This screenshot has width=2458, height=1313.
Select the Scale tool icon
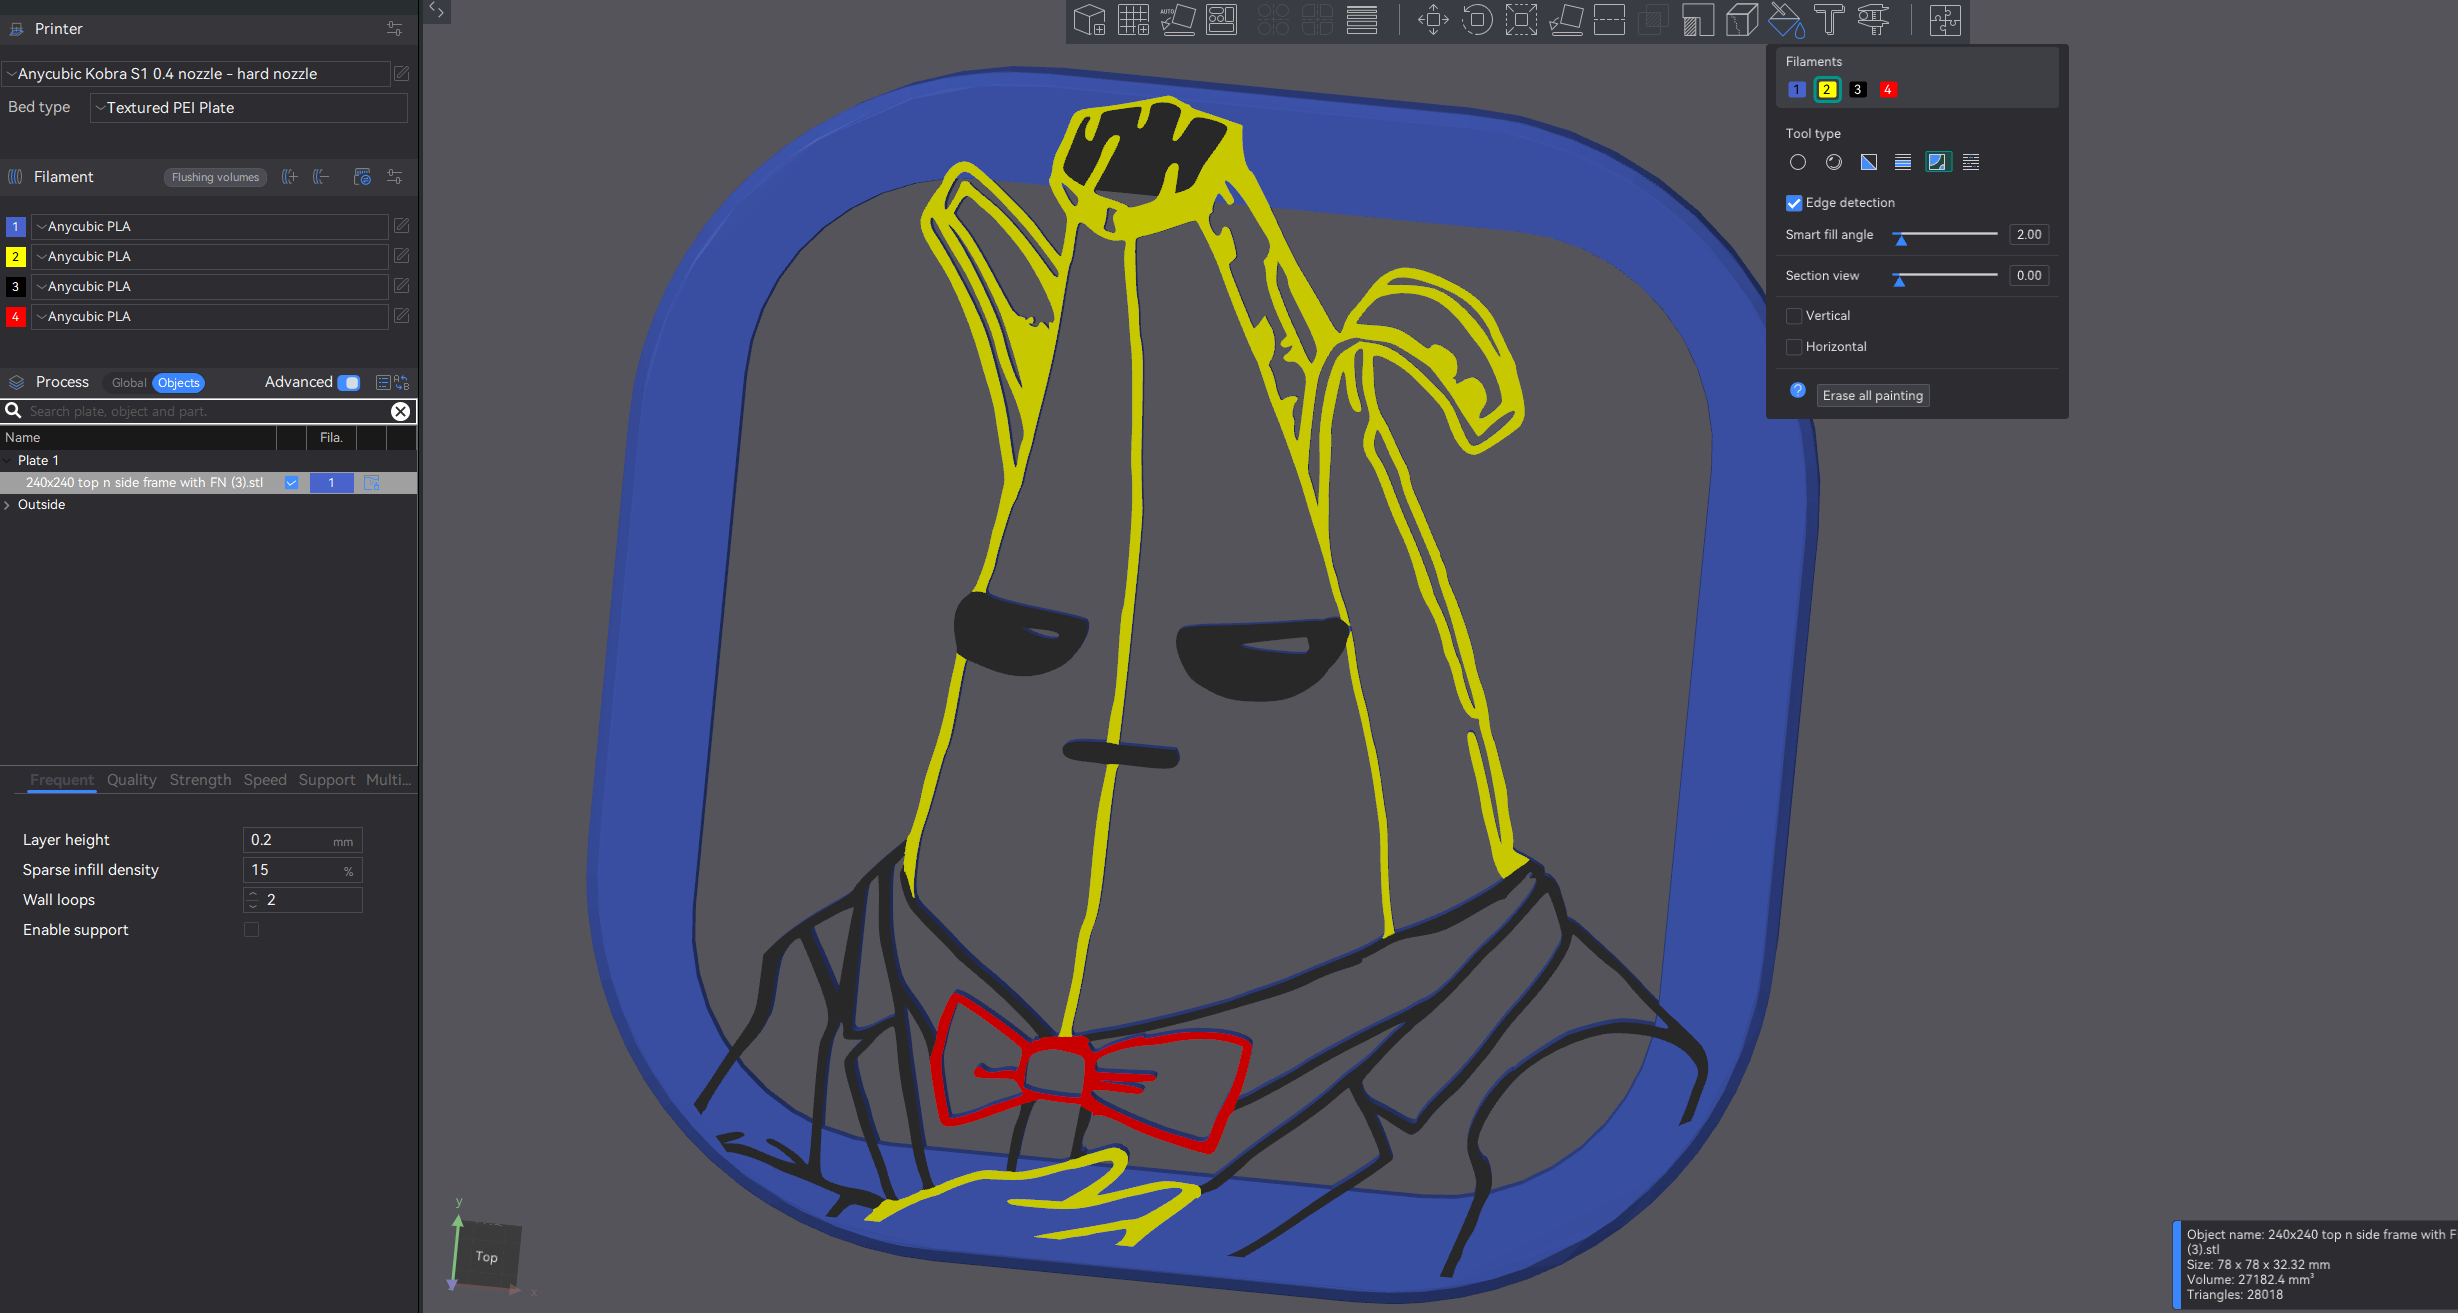tap(1521, 20)
